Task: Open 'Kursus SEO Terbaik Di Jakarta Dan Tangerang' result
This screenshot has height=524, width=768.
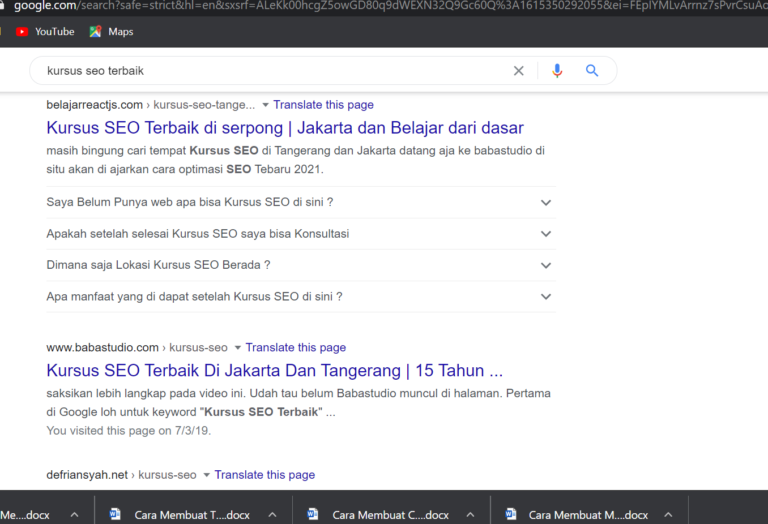Action: coord(275,371)
